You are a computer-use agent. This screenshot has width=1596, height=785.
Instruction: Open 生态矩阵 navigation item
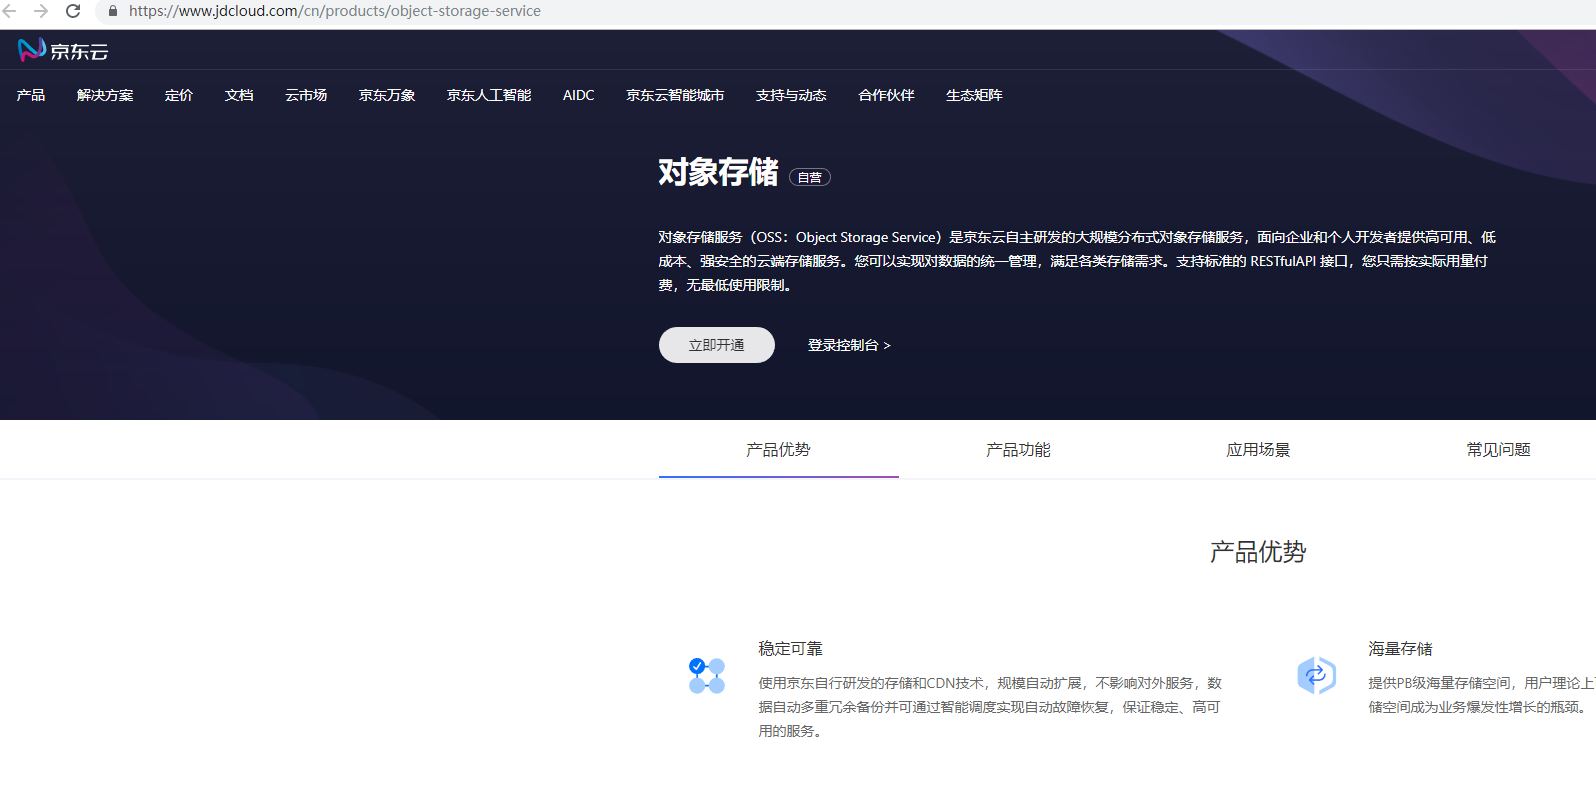click(974, 95)
